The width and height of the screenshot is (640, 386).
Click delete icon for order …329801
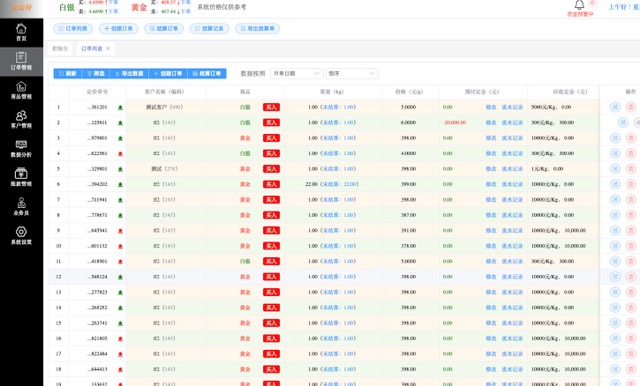click(631, 169)
